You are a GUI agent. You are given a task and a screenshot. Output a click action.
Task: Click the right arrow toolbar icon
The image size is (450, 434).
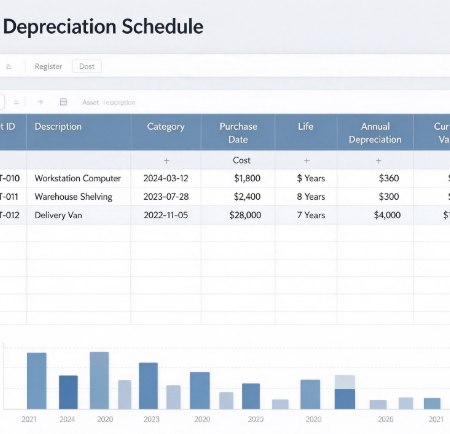click(40, 102)
